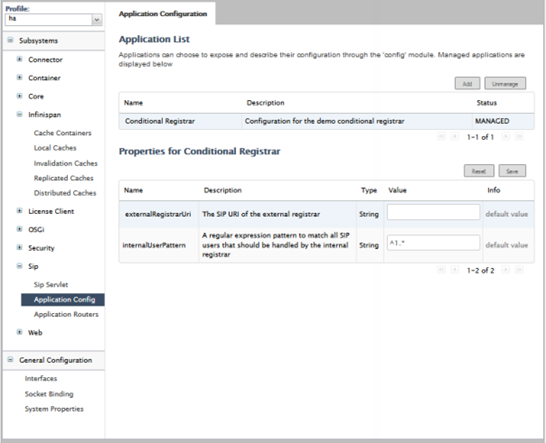Select Sip Servlet in the sidebar
Image resolution: width=546 pixels, height=443 pixels.
point(51,285)
